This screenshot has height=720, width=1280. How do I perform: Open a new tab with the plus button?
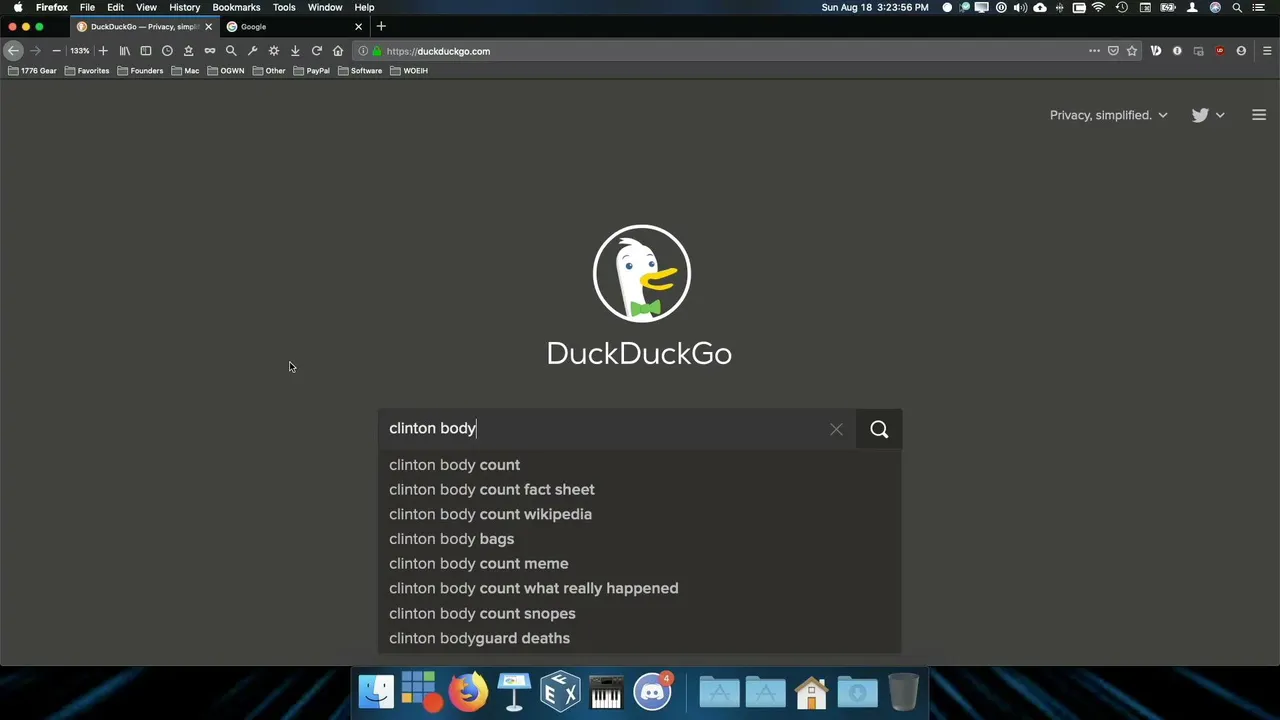point(381,27)
